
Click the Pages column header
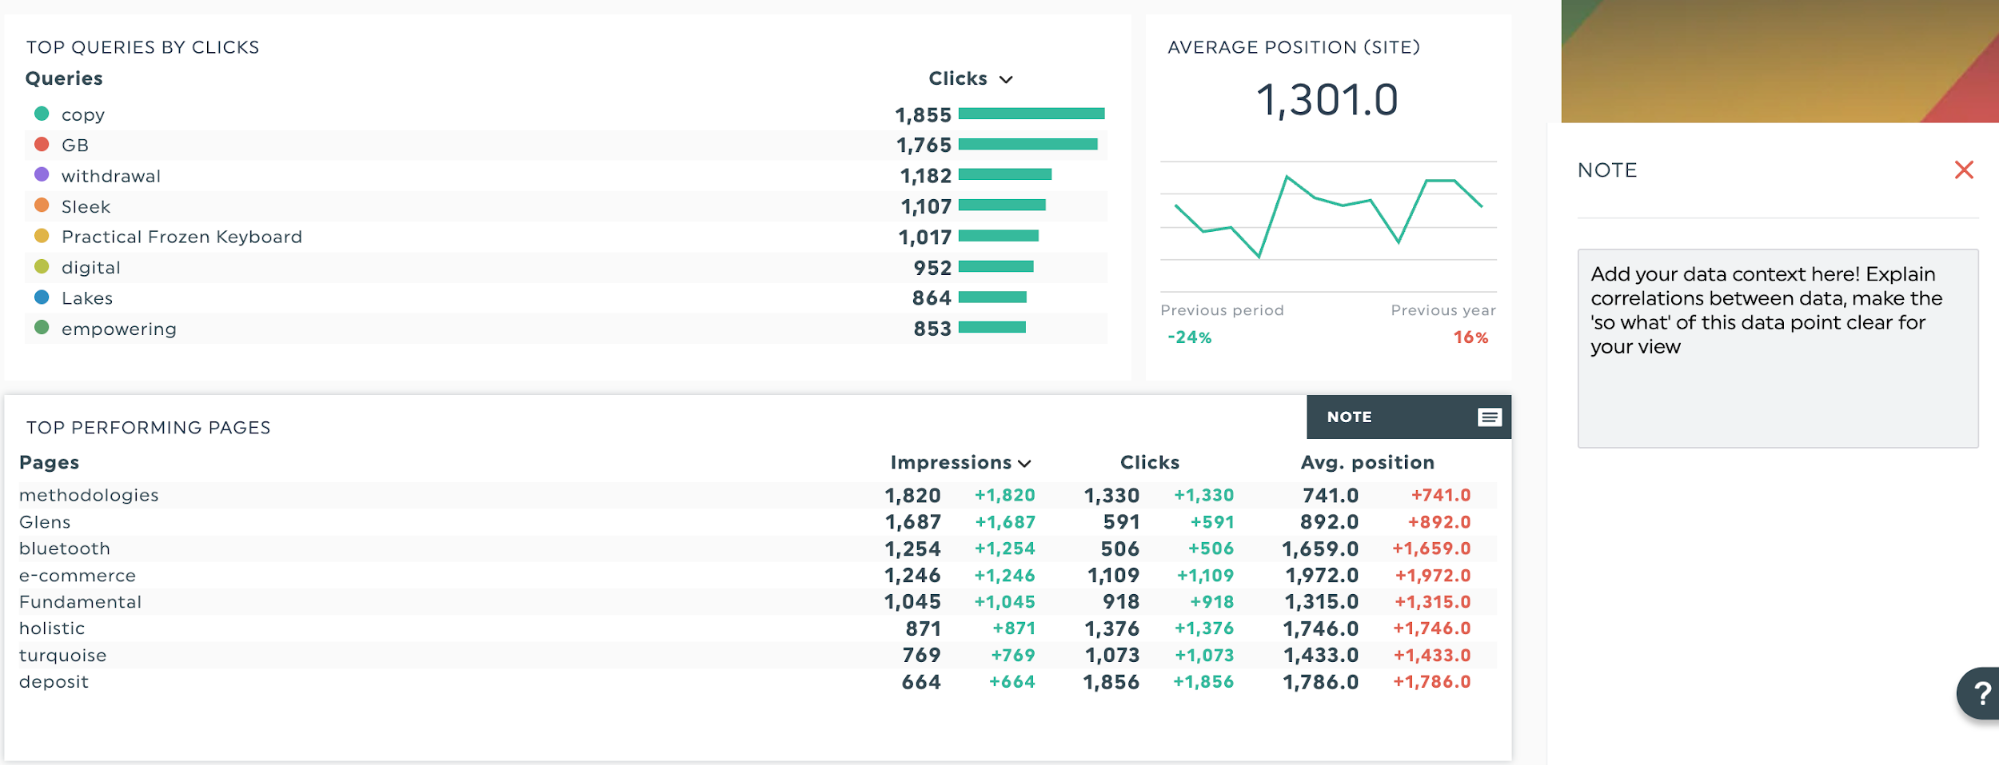pos(49,462)
